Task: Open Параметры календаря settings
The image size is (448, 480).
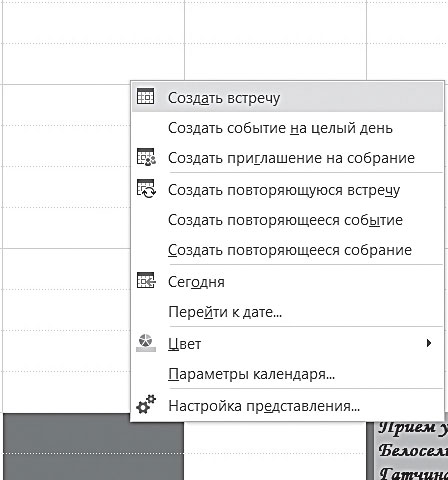Action: (288, 374)
